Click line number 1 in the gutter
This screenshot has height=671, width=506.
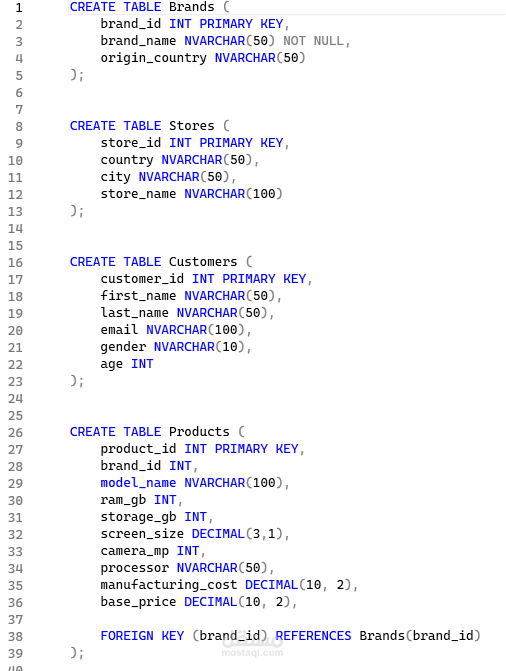click(x=18, y=7)
